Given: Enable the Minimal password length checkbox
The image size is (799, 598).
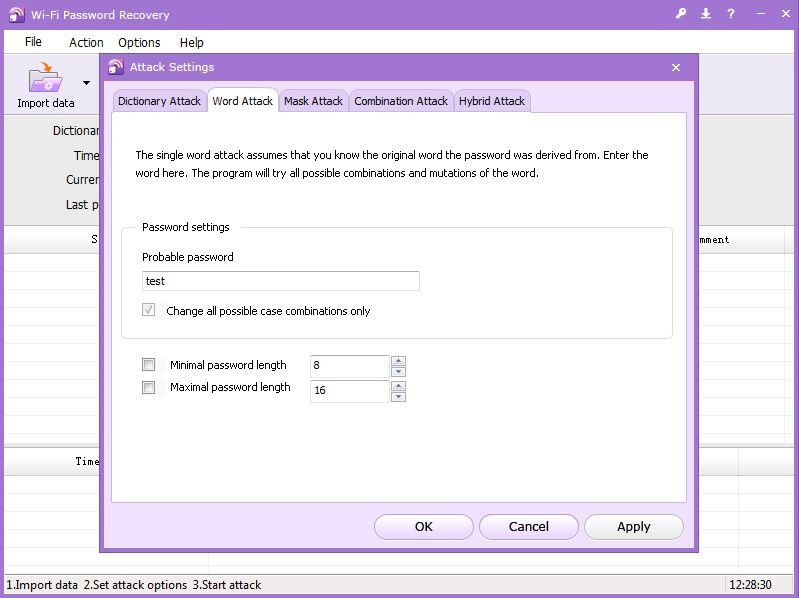Looking at the screenshot, I should 148,364.
